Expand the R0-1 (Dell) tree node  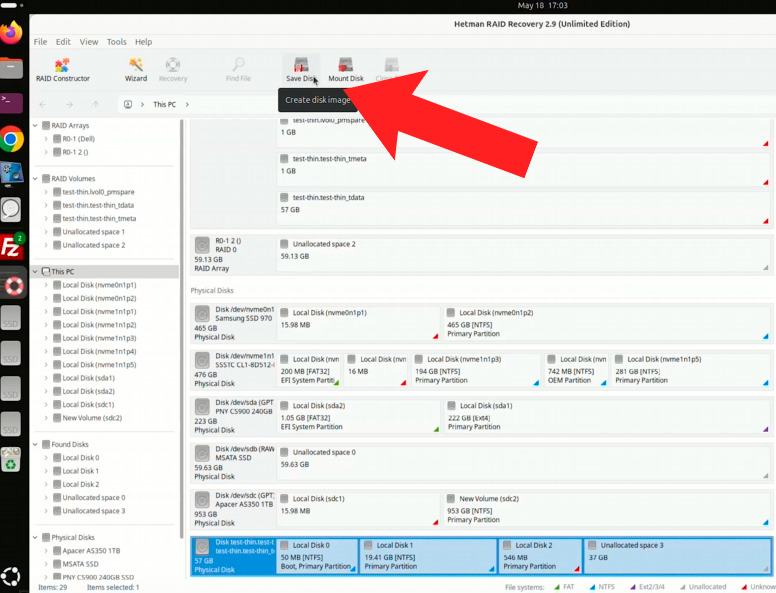[46, 139]
